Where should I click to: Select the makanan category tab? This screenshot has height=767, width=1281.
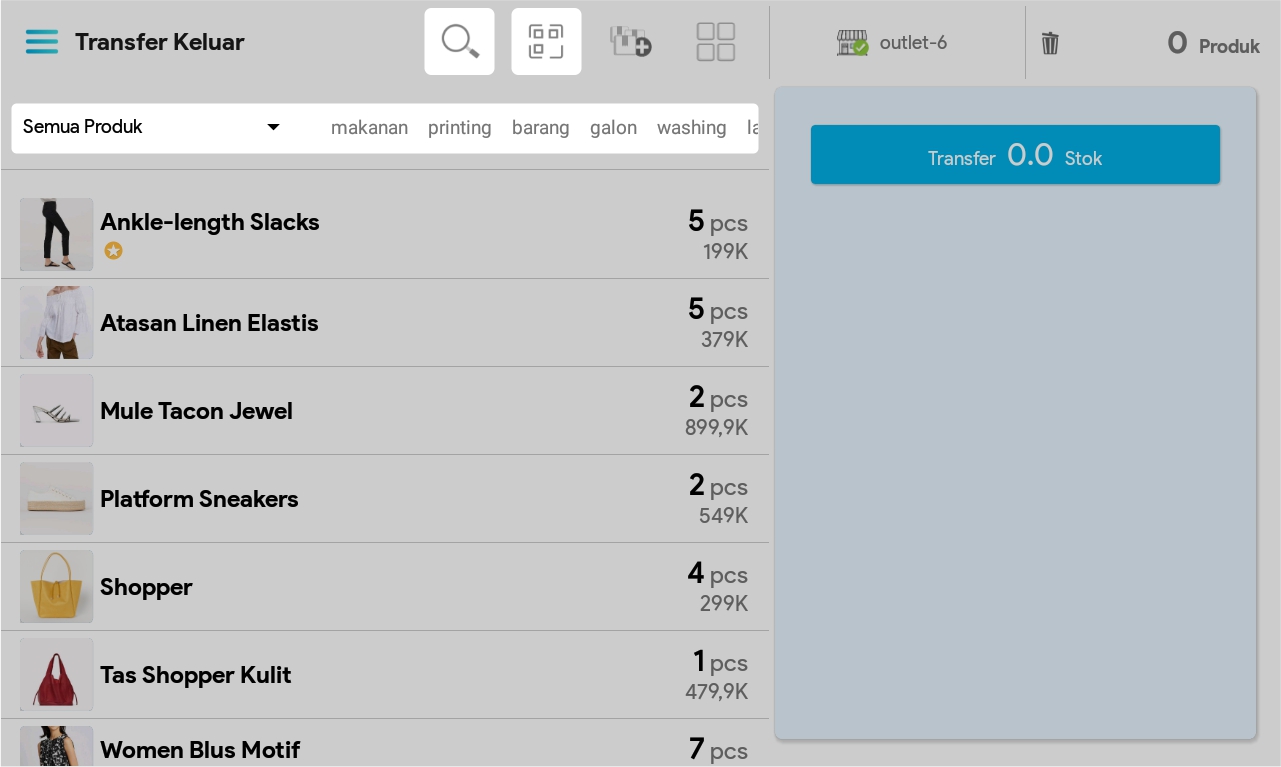click(x=369, y=128)
